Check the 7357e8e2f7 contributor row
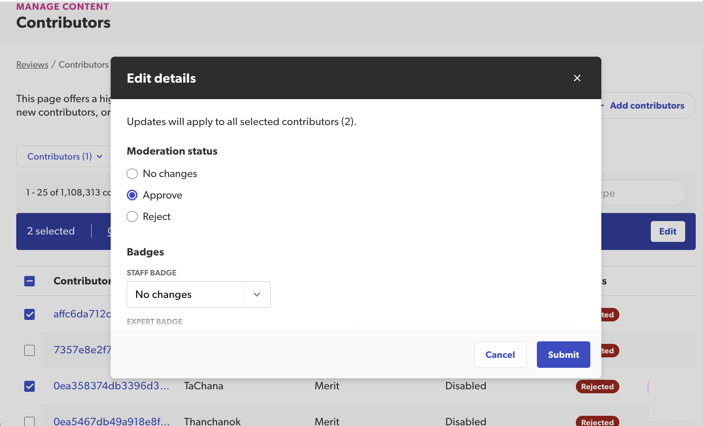 click(30, 350)
